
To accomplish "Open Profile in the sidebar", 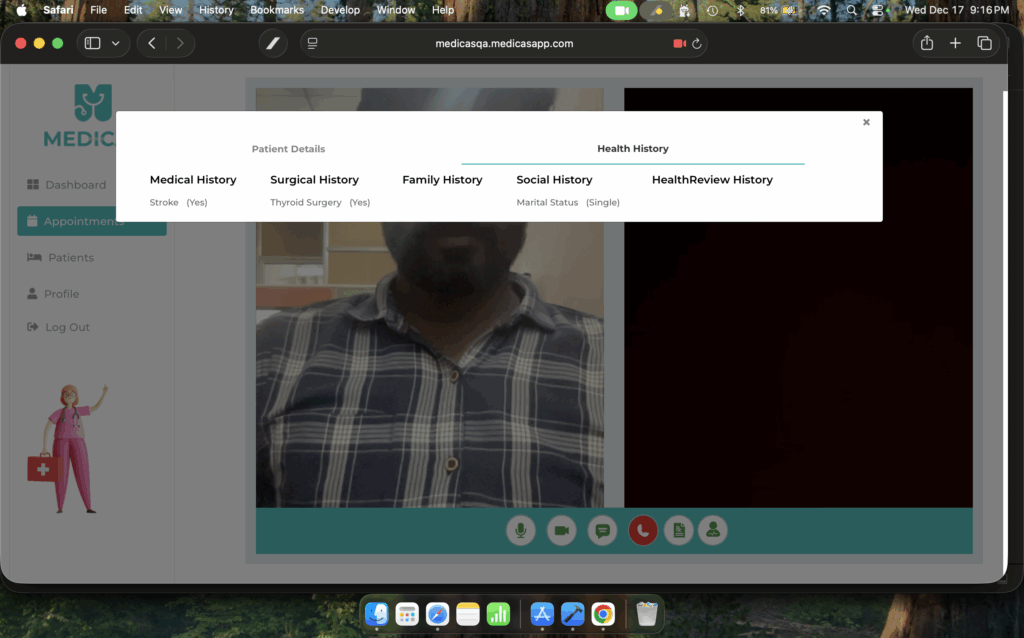I will 53,294.
